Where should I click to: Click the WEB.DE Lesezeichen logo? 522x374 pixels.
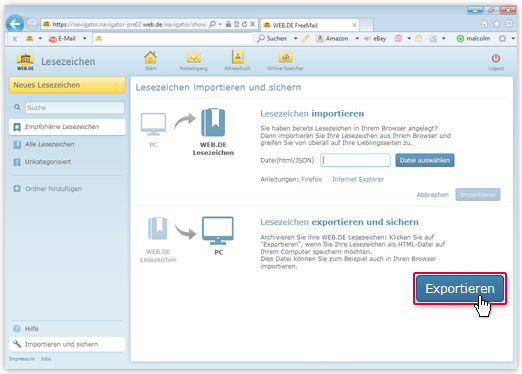click(26, 61)
